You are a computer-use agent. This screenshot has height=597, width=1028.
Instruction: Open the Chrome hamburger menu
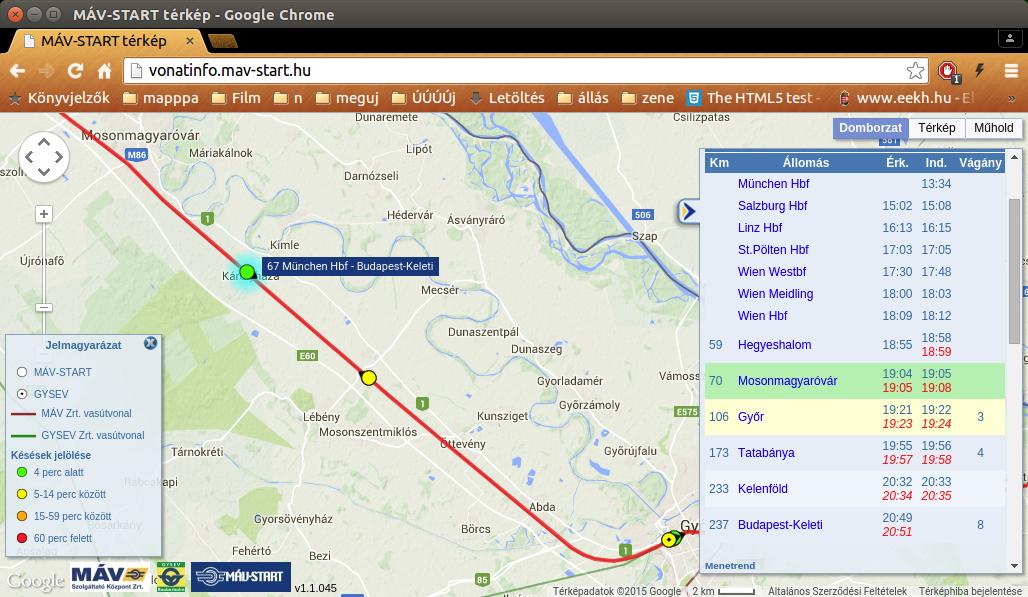click(1011, 70)
